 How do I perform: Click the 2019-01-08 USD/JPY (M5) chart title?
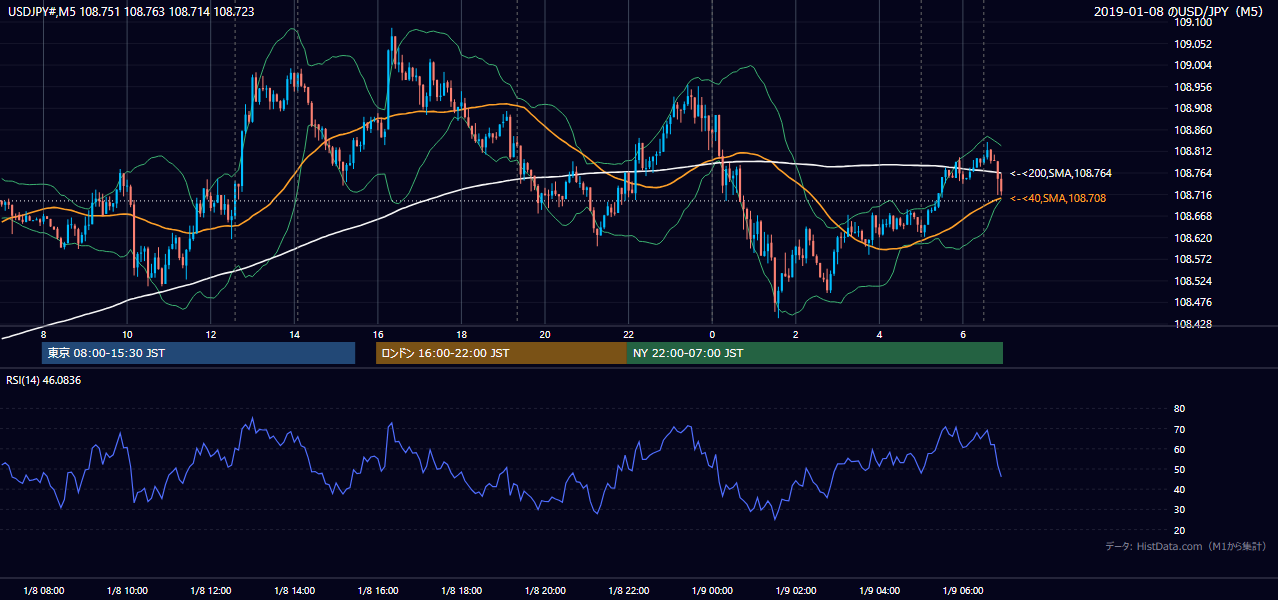pyautogui.click(x=1180, y=11)
